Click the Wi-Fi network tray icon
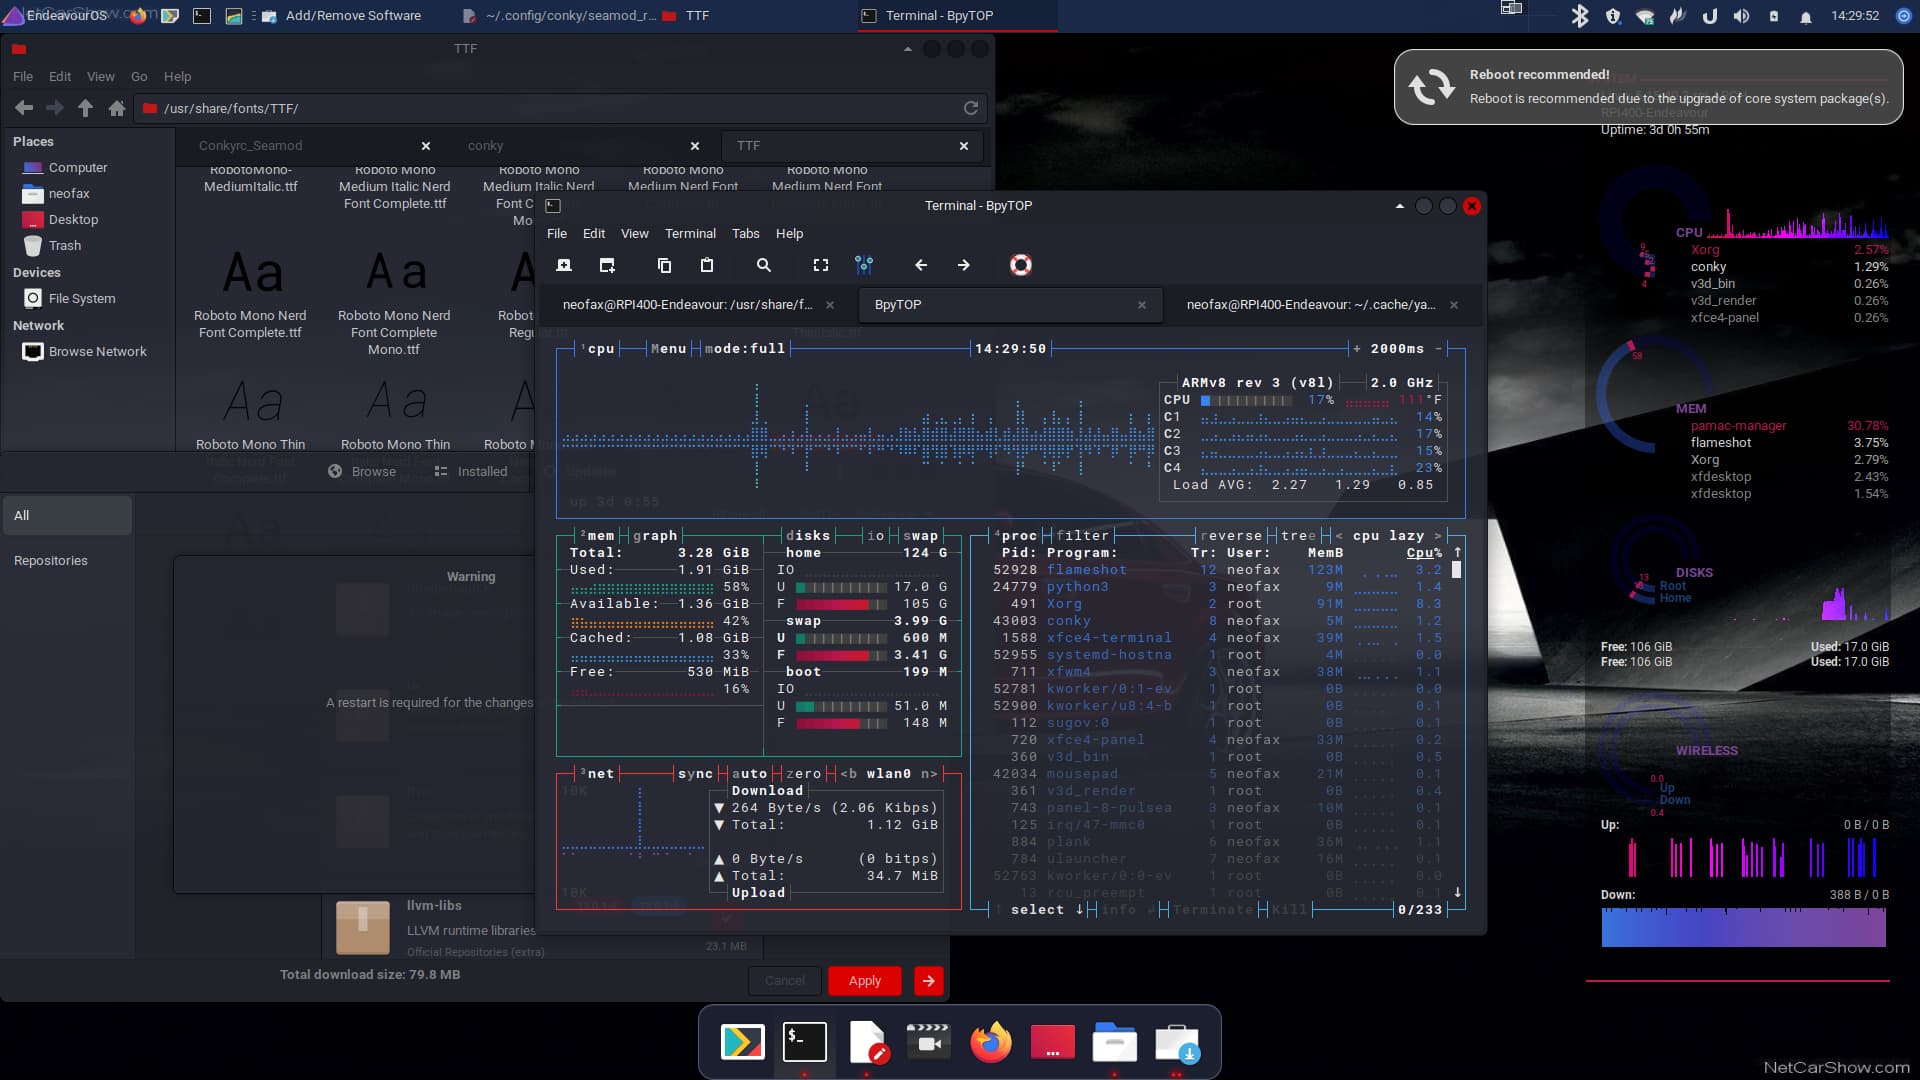This screenshot has width=1920, height=1080. coord(1645,16)
